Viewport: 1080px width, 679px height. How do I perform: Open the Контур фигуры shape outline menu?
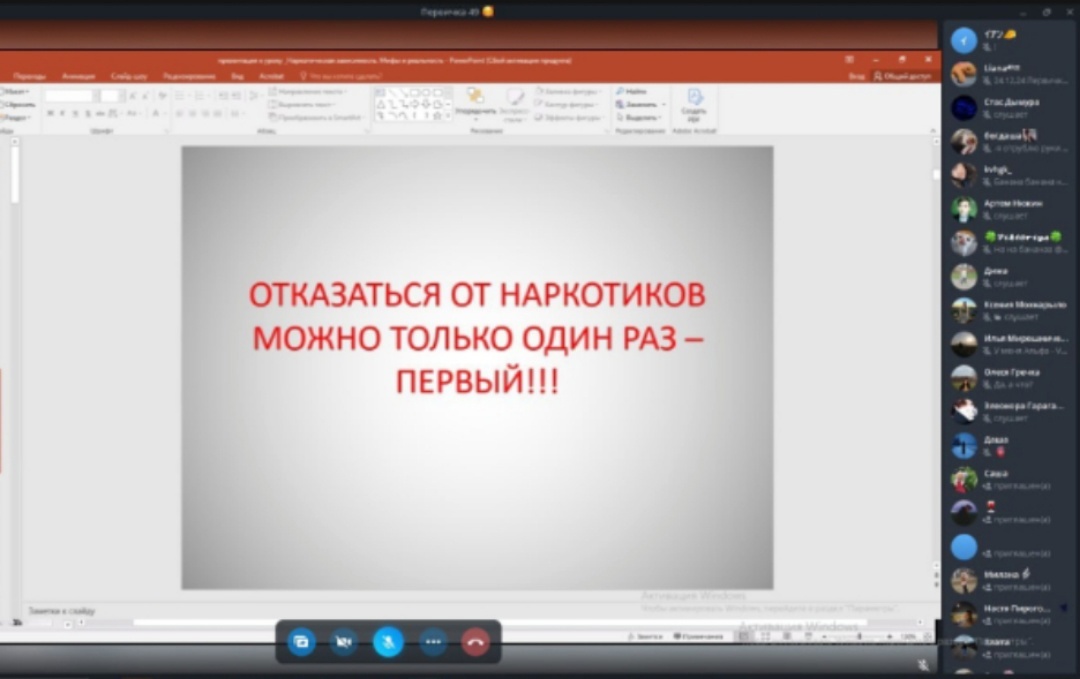[568, 104]
